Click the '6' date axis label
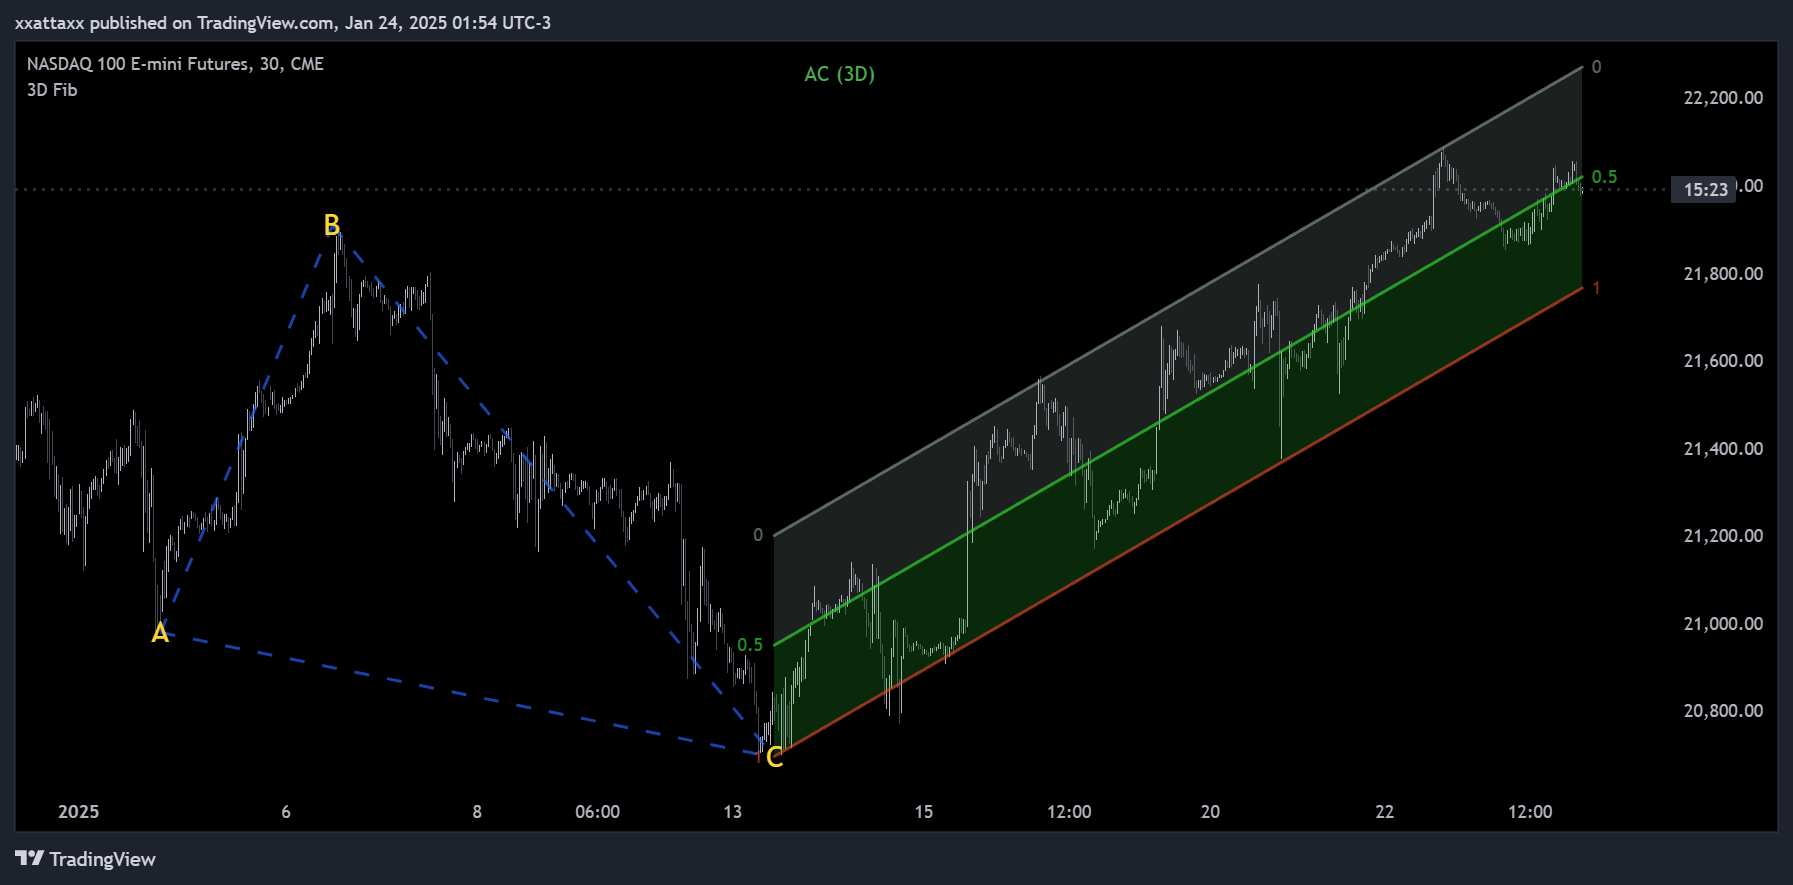1793x885 pixels. point(286,812)
